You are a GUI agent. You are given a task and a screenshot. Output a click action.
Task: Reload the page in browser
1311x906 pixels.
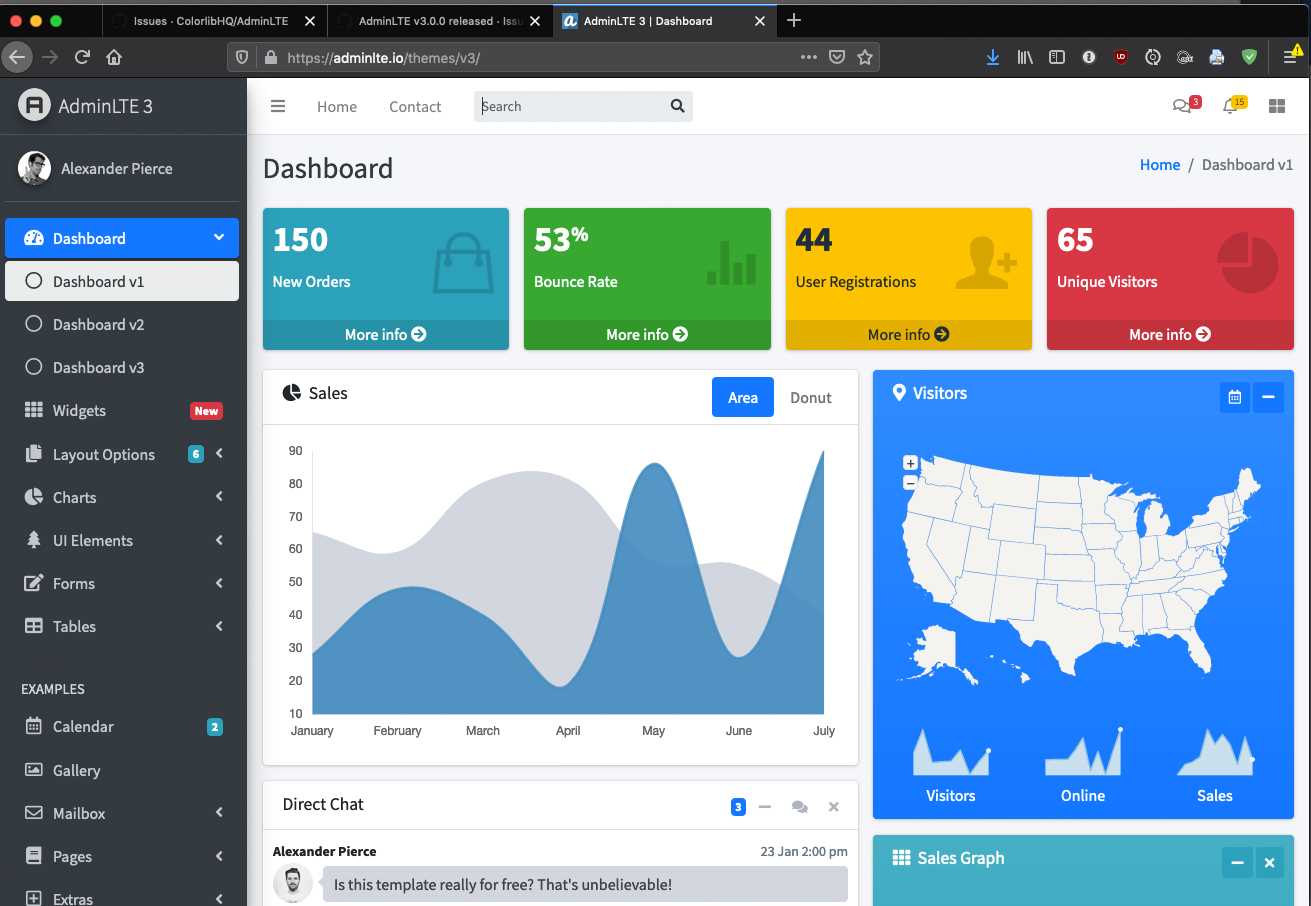tap(82, 58)
